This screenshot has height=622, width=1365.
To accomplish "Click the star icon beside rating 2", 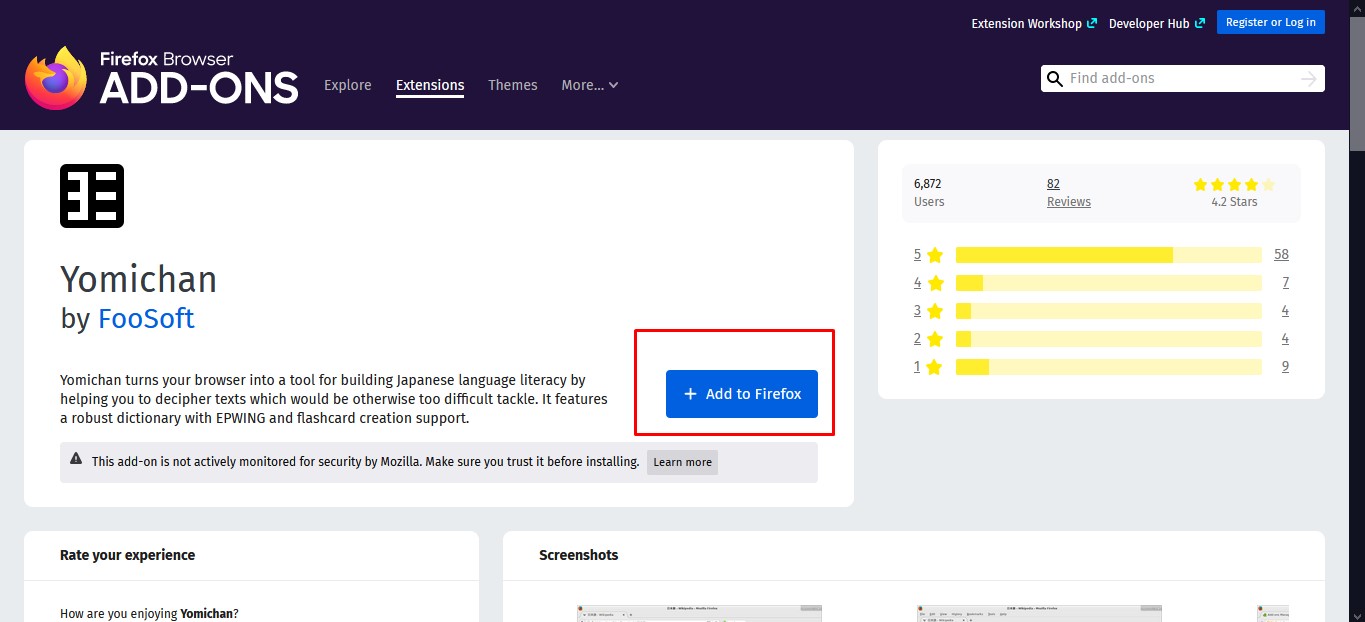I will tap(935, 339).
